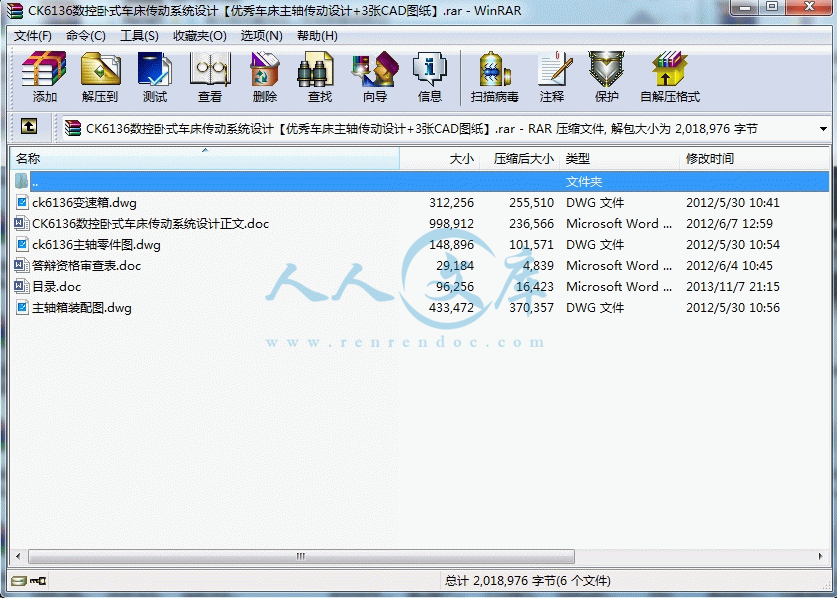Open the View (查看) toolbar tool
Screen dimensions: 837x598
point(210,69)
